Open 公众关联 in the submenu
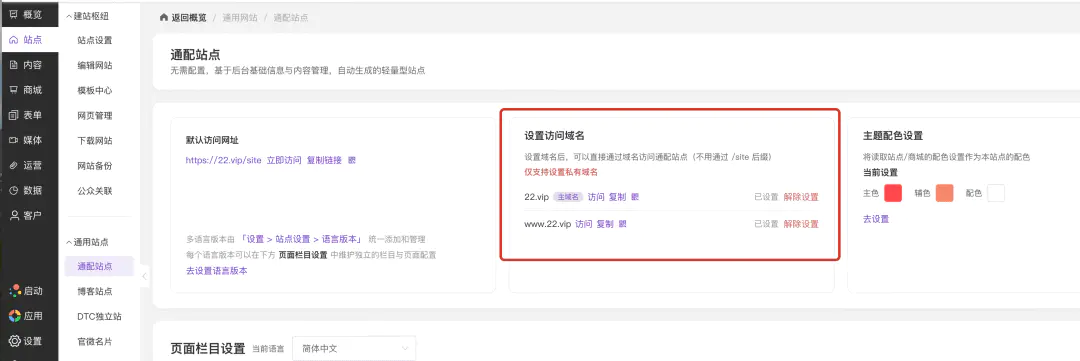Screen dimensions: 1080x361 tap(95, 191)
